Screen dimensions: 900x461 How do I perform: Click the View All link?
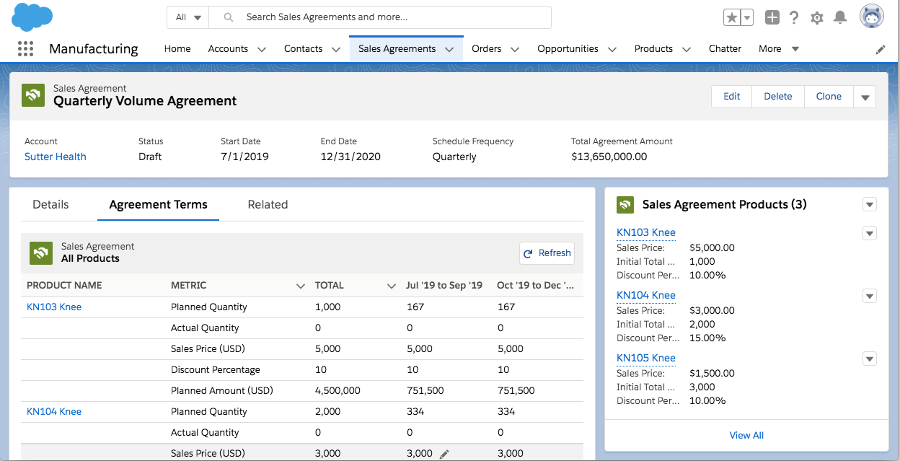[x=746, y=435]
